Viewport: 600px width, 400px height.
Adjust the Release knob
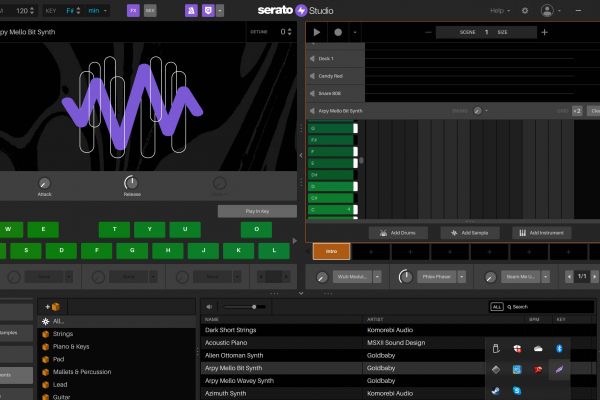tap(131, 183)
